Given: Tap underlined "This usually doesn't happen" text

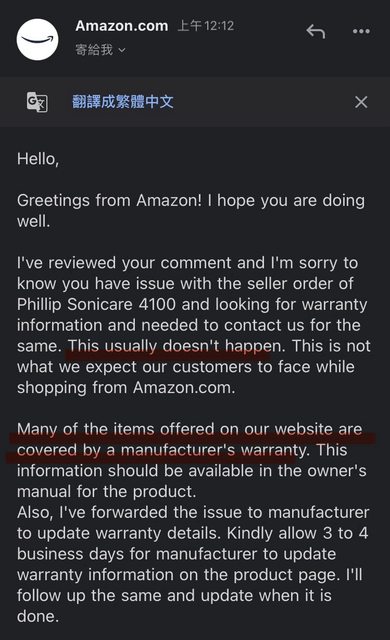Looking at the screenshot, I should coord(175,346).
